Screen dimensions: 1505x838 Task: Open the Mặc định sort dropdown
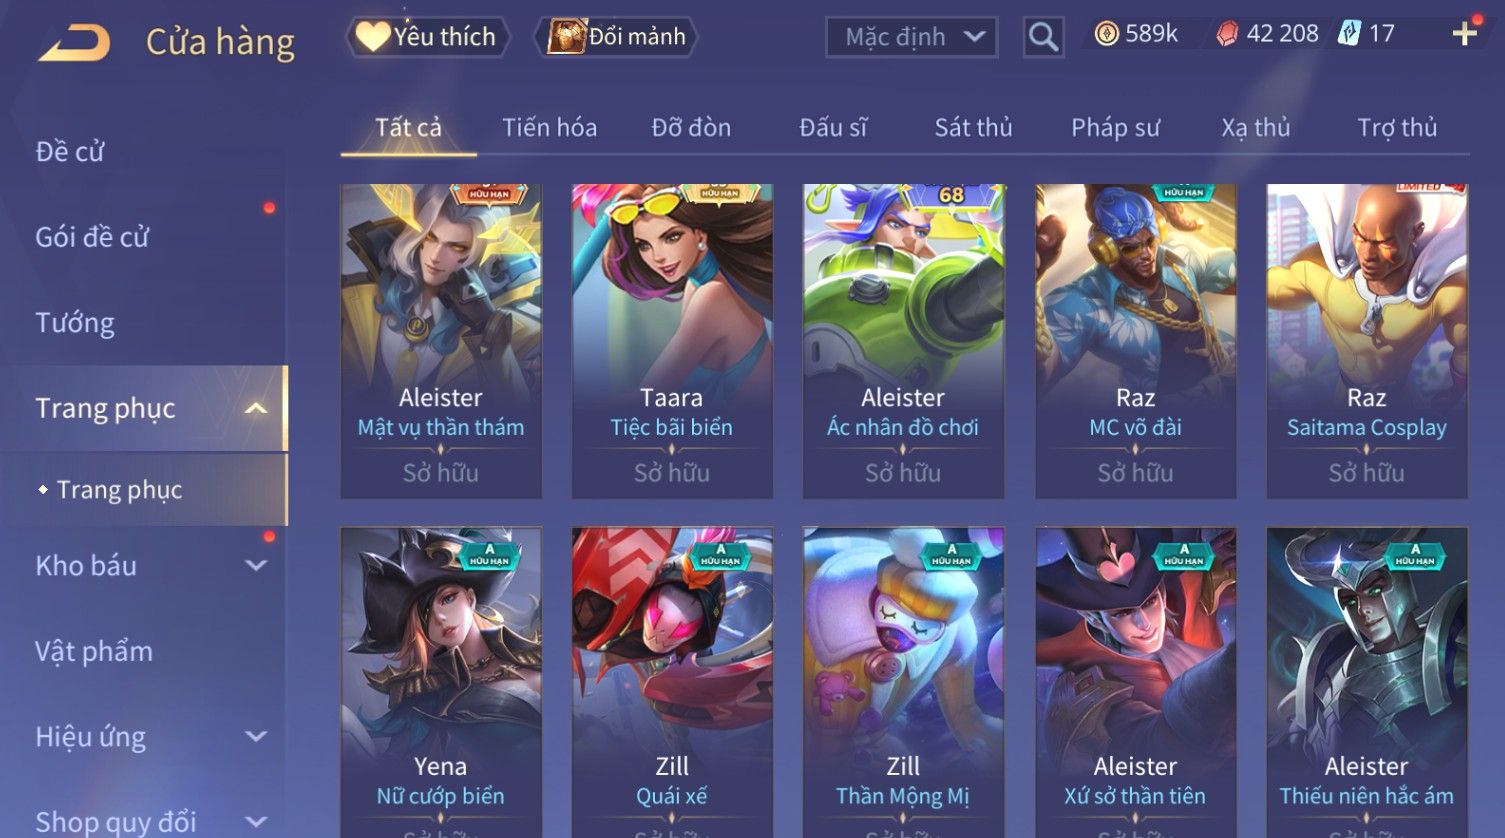[x=911, y=38]
